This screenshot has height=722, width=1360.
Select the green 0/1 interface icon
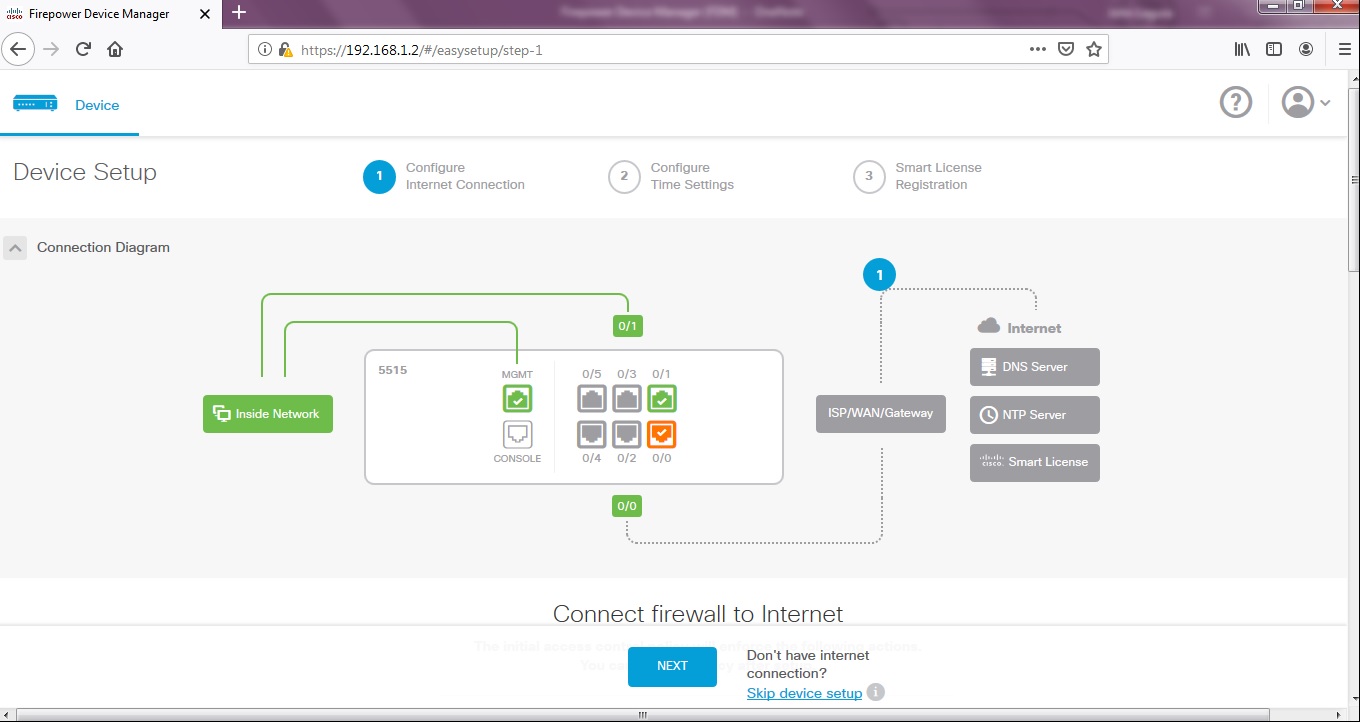point(662,398)
